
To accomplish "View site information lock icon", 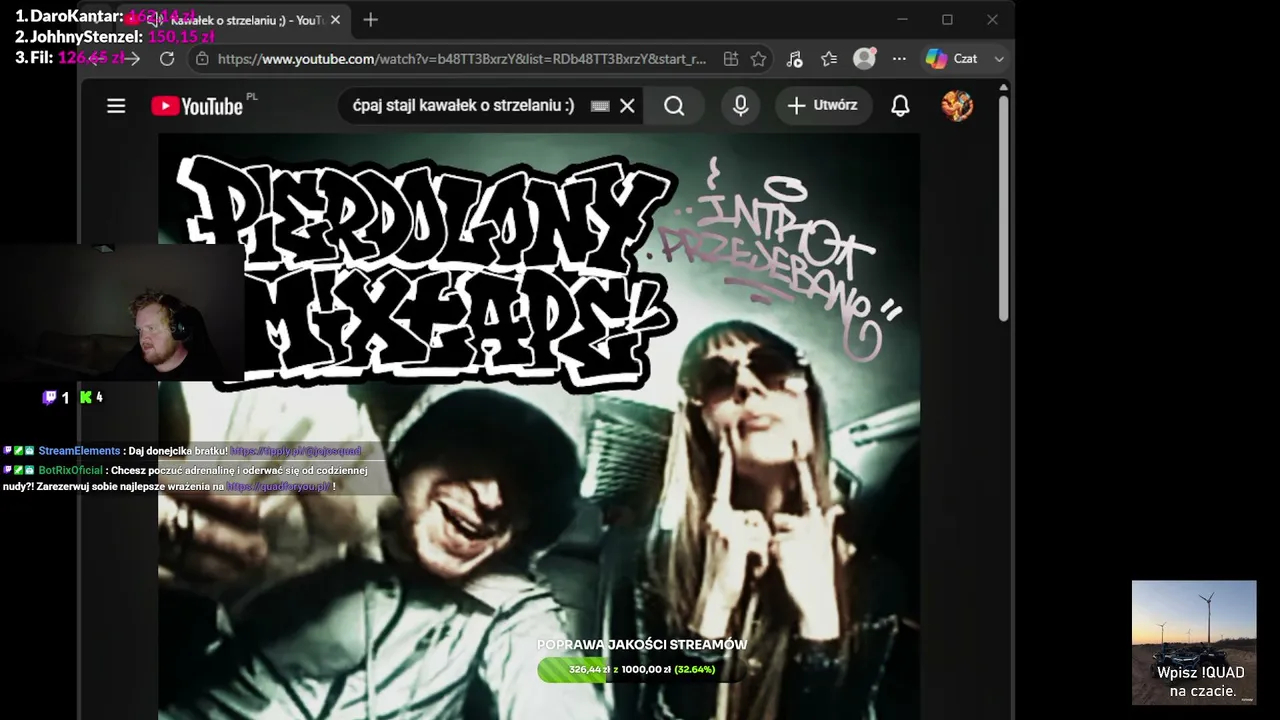I will point(202,59).
